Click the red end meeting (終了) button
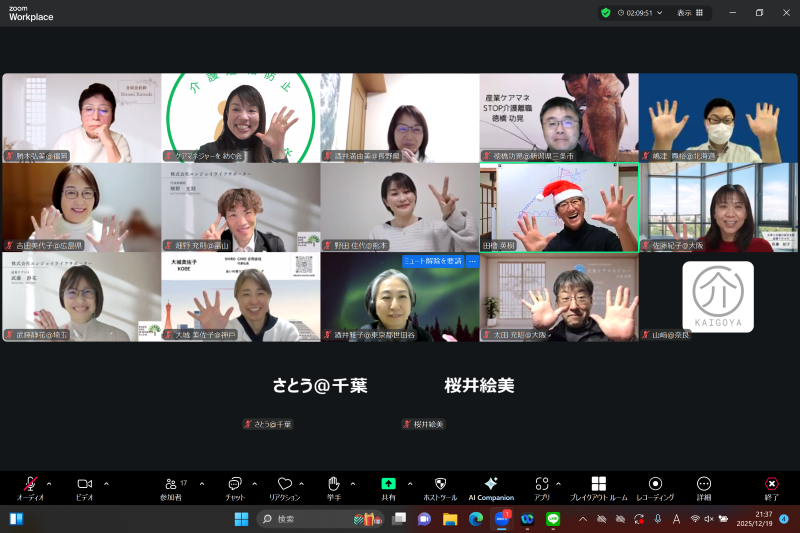The height and width of the screenshot is (533, 800). pos(771,486)
